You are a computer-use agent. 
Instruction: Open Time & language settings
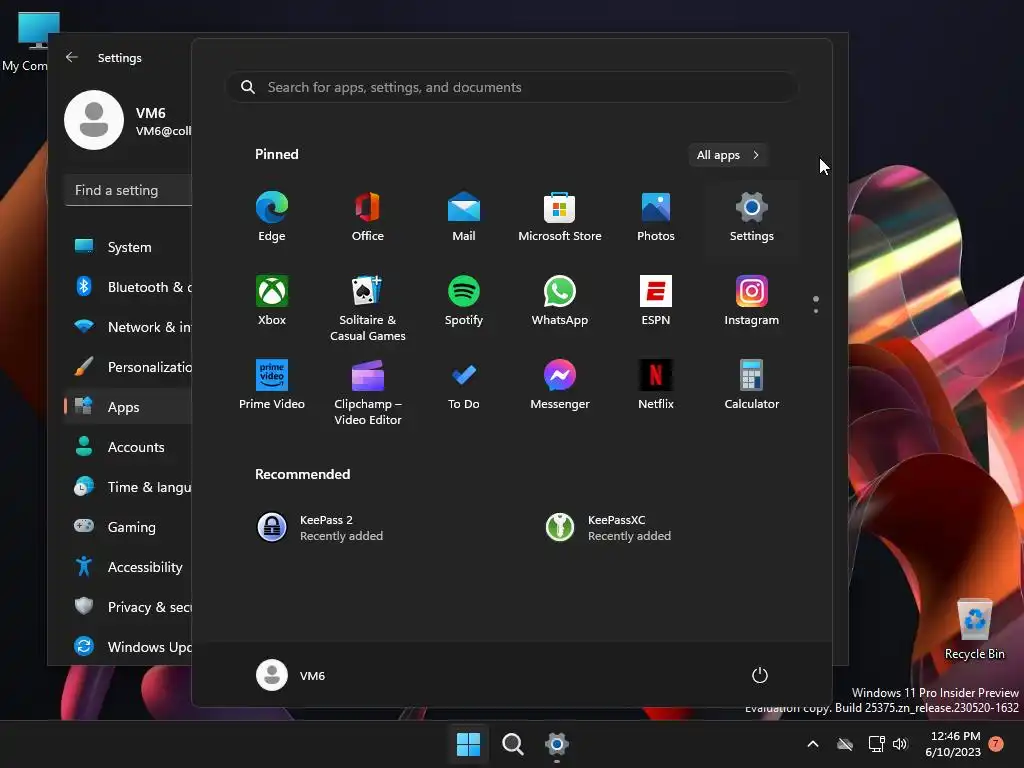pos(129,487)
